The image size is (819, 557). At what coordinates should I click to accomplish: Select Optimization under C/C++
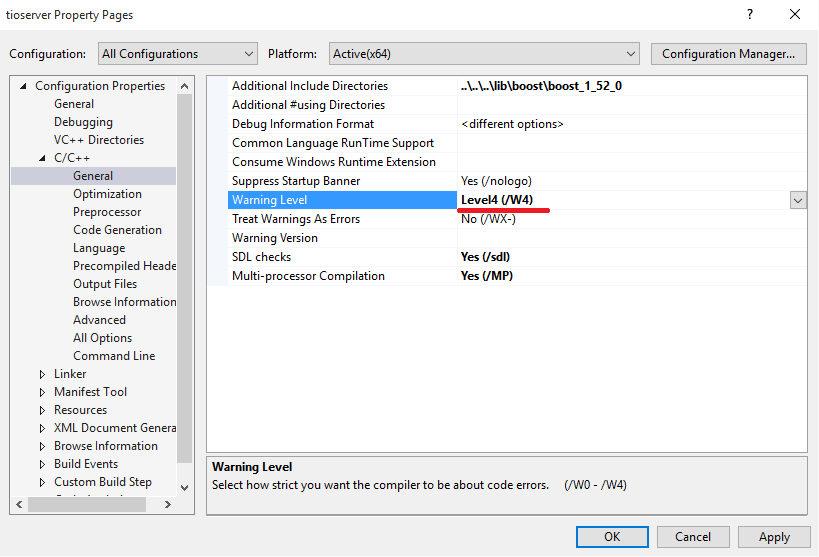(107, 194)
